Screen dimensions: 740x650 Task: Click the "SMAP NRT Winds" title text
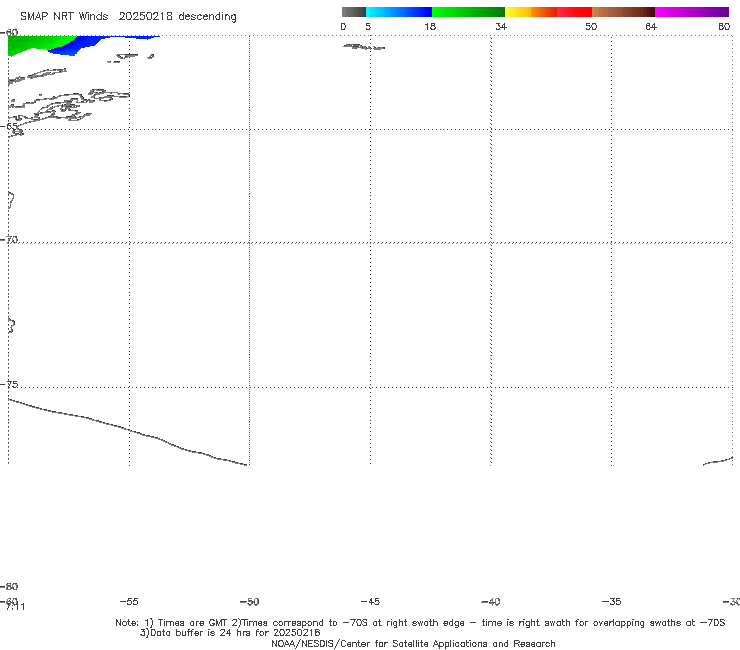point(64,16)
